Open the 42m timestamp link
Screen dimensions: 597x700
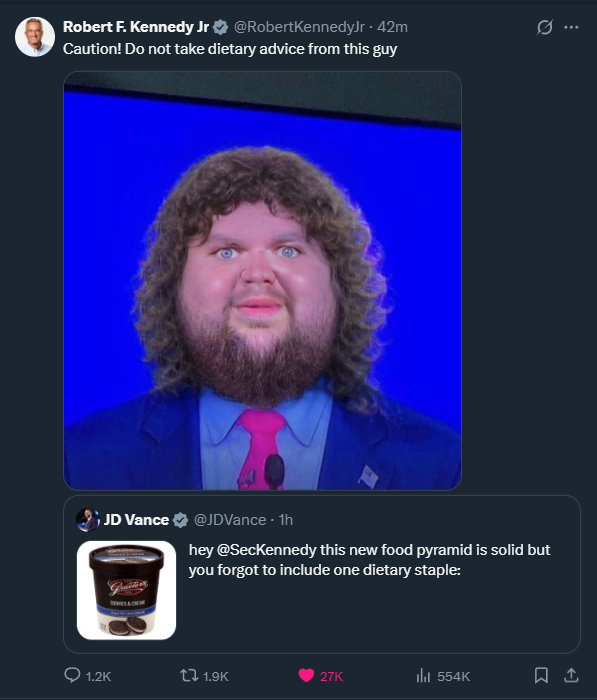point(392,27)
